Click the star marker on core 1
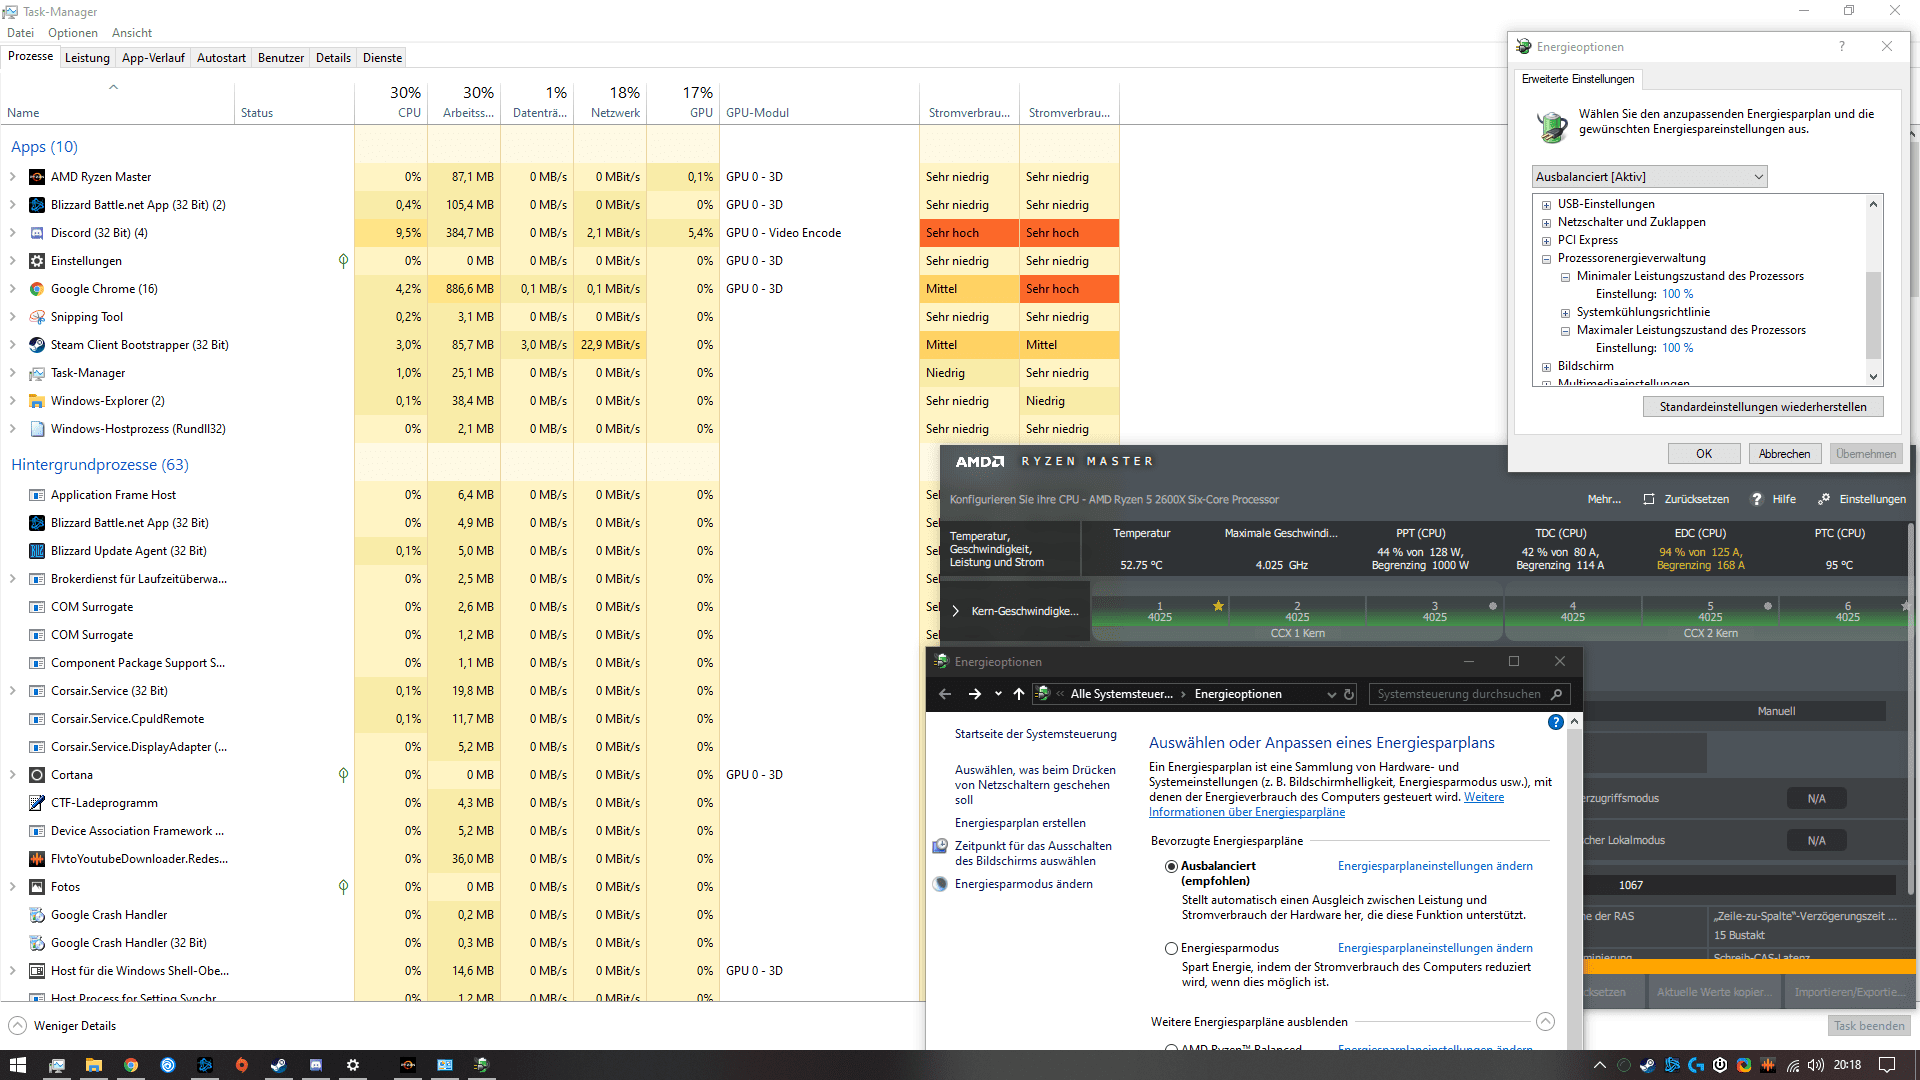This screenshot has width=1920, height=1080. click(1218, 605)
